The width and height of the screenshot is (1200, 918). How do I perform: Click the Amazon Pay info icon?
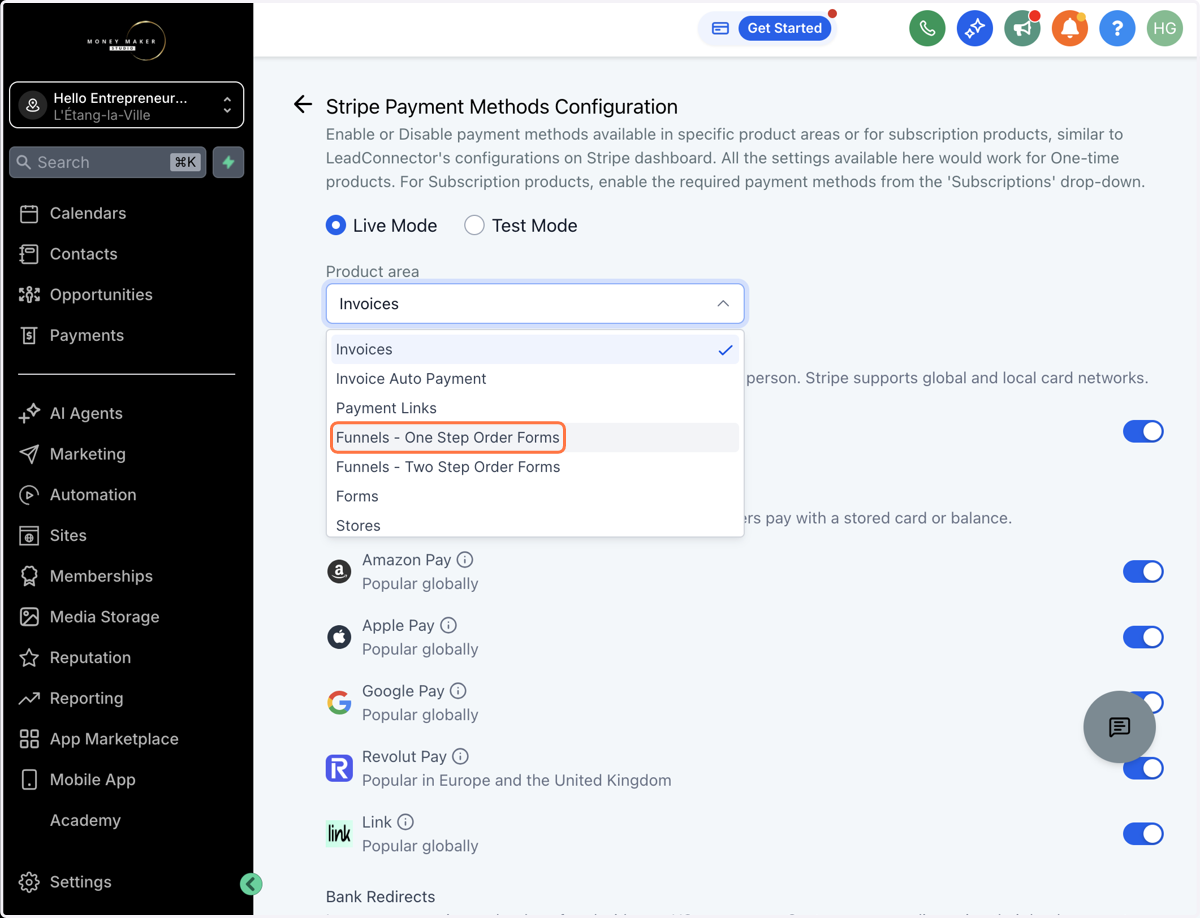465,560
